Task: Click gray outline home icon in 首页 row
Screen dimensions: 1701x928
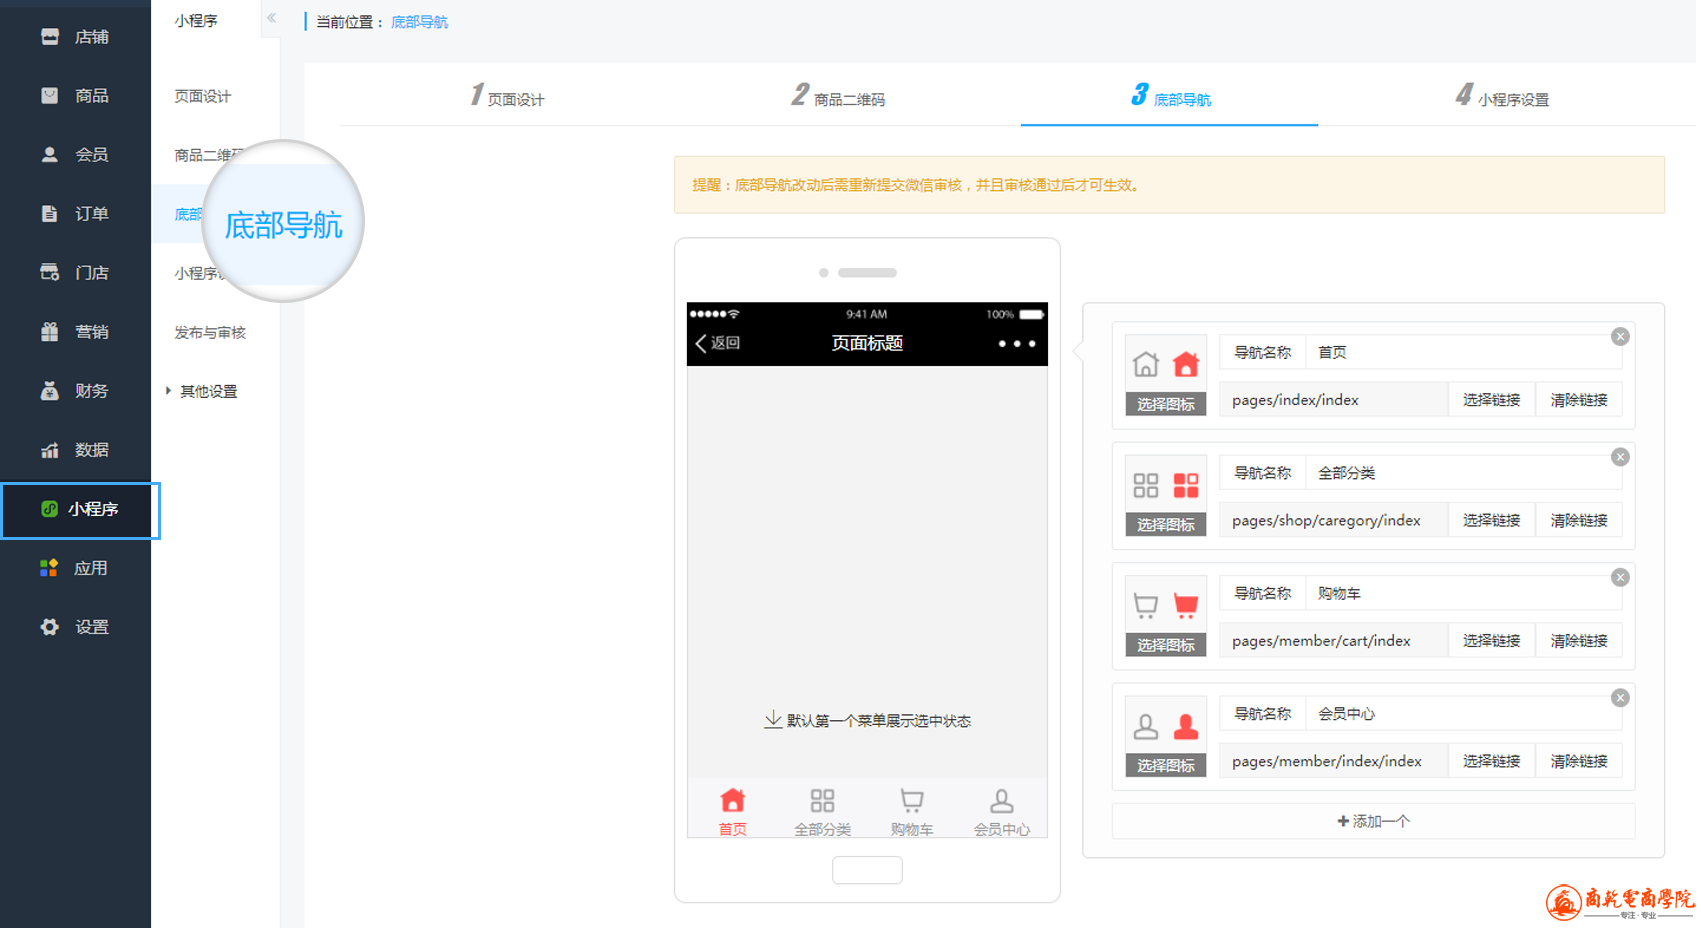Action: pos(1146,364)
